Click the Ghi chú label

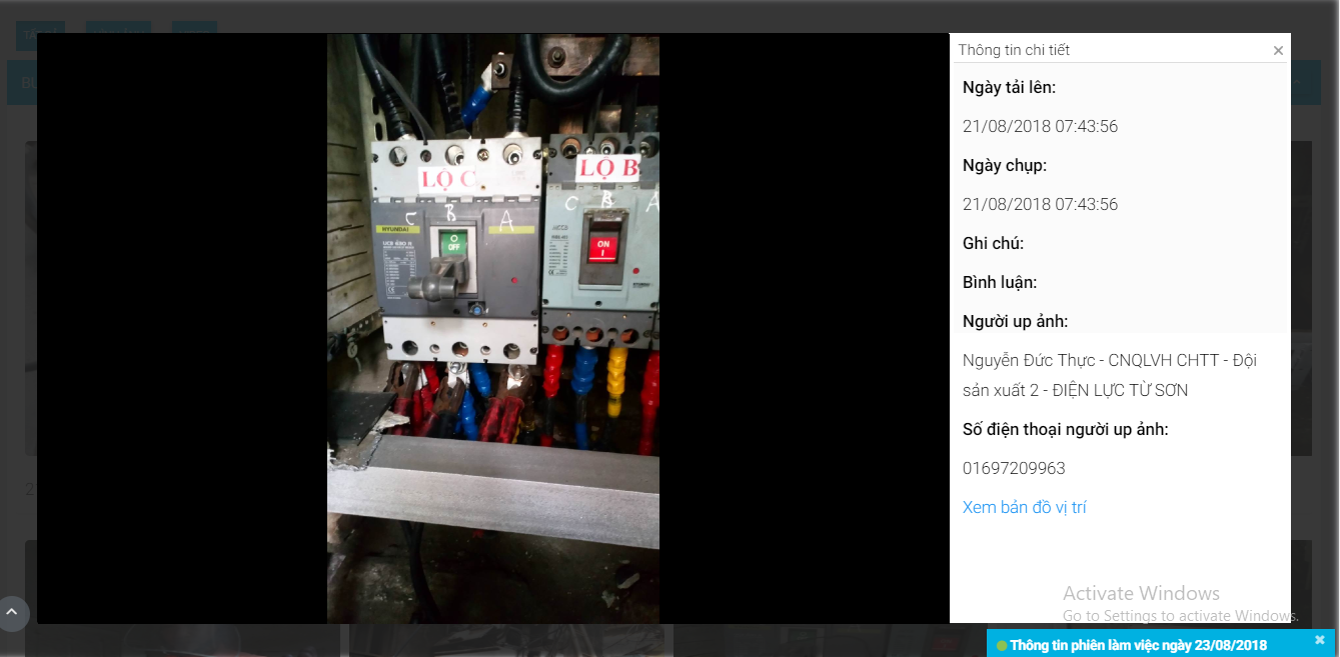pos(992,243)
